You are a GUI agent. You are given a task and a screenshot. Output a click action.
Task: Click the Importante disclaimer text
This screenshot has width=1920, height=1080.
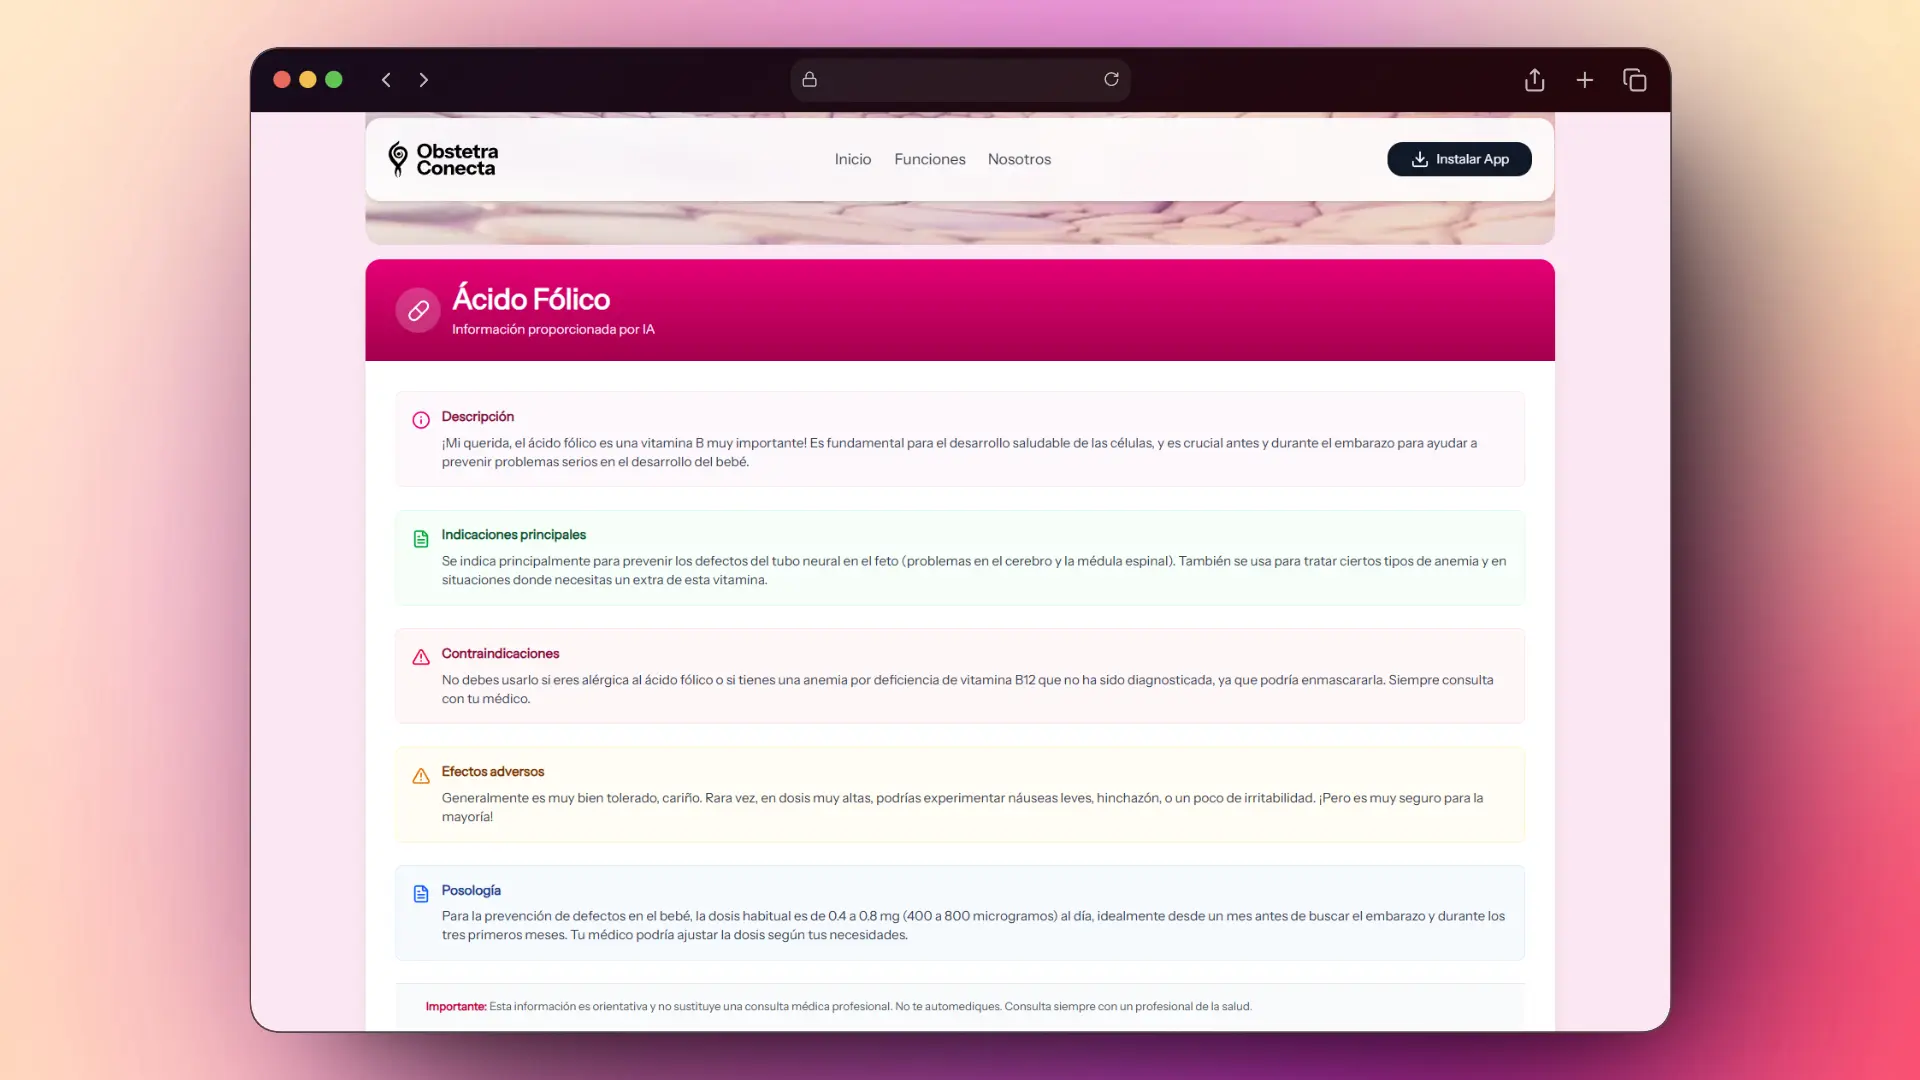point(838,1006)
